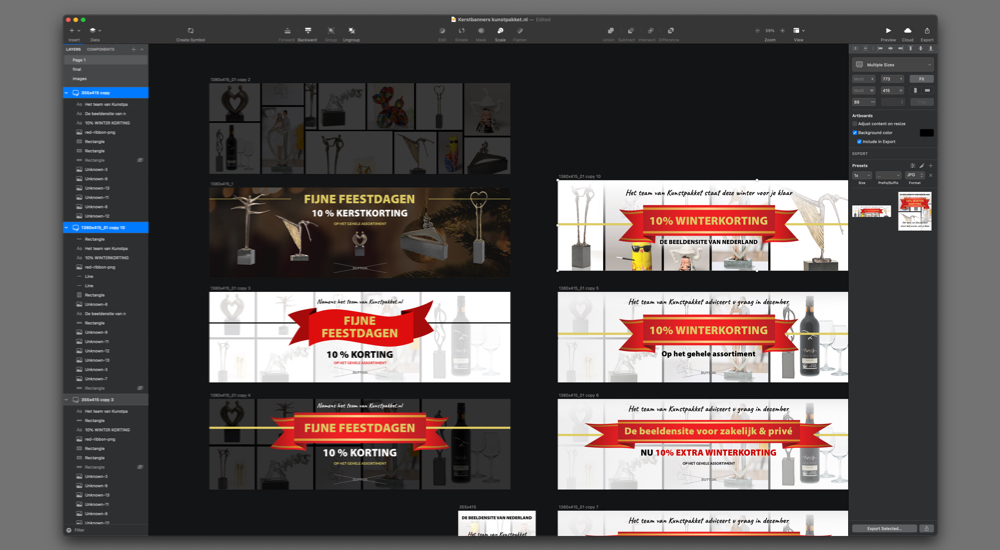
Task: Switch to the Layers tab
Action: tap(73, 49)
